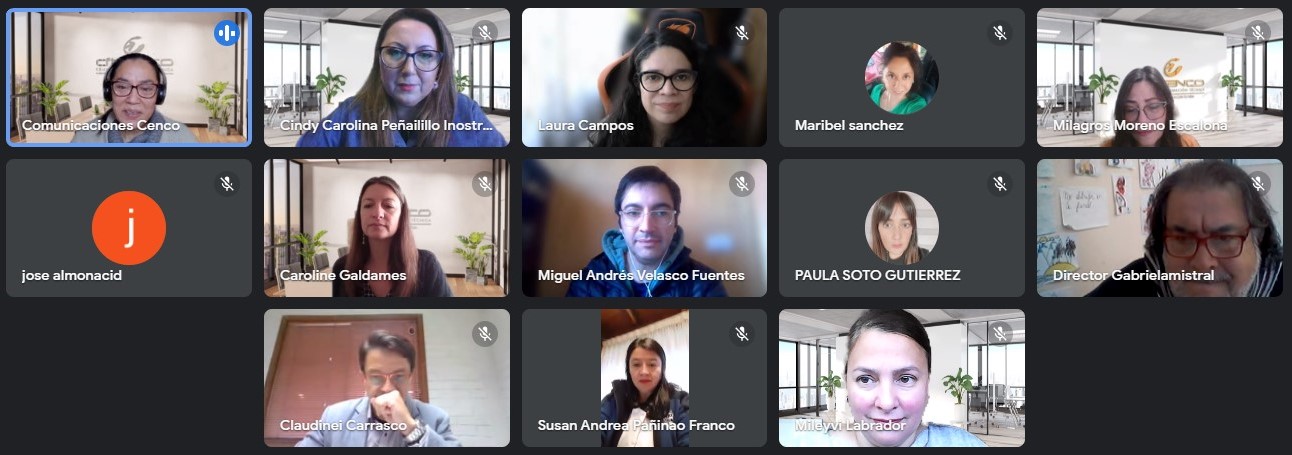Select PAULA SOTO GUTIERREZ's profile photo
The height and width of the screenshot is (455, 1292).
902,228
